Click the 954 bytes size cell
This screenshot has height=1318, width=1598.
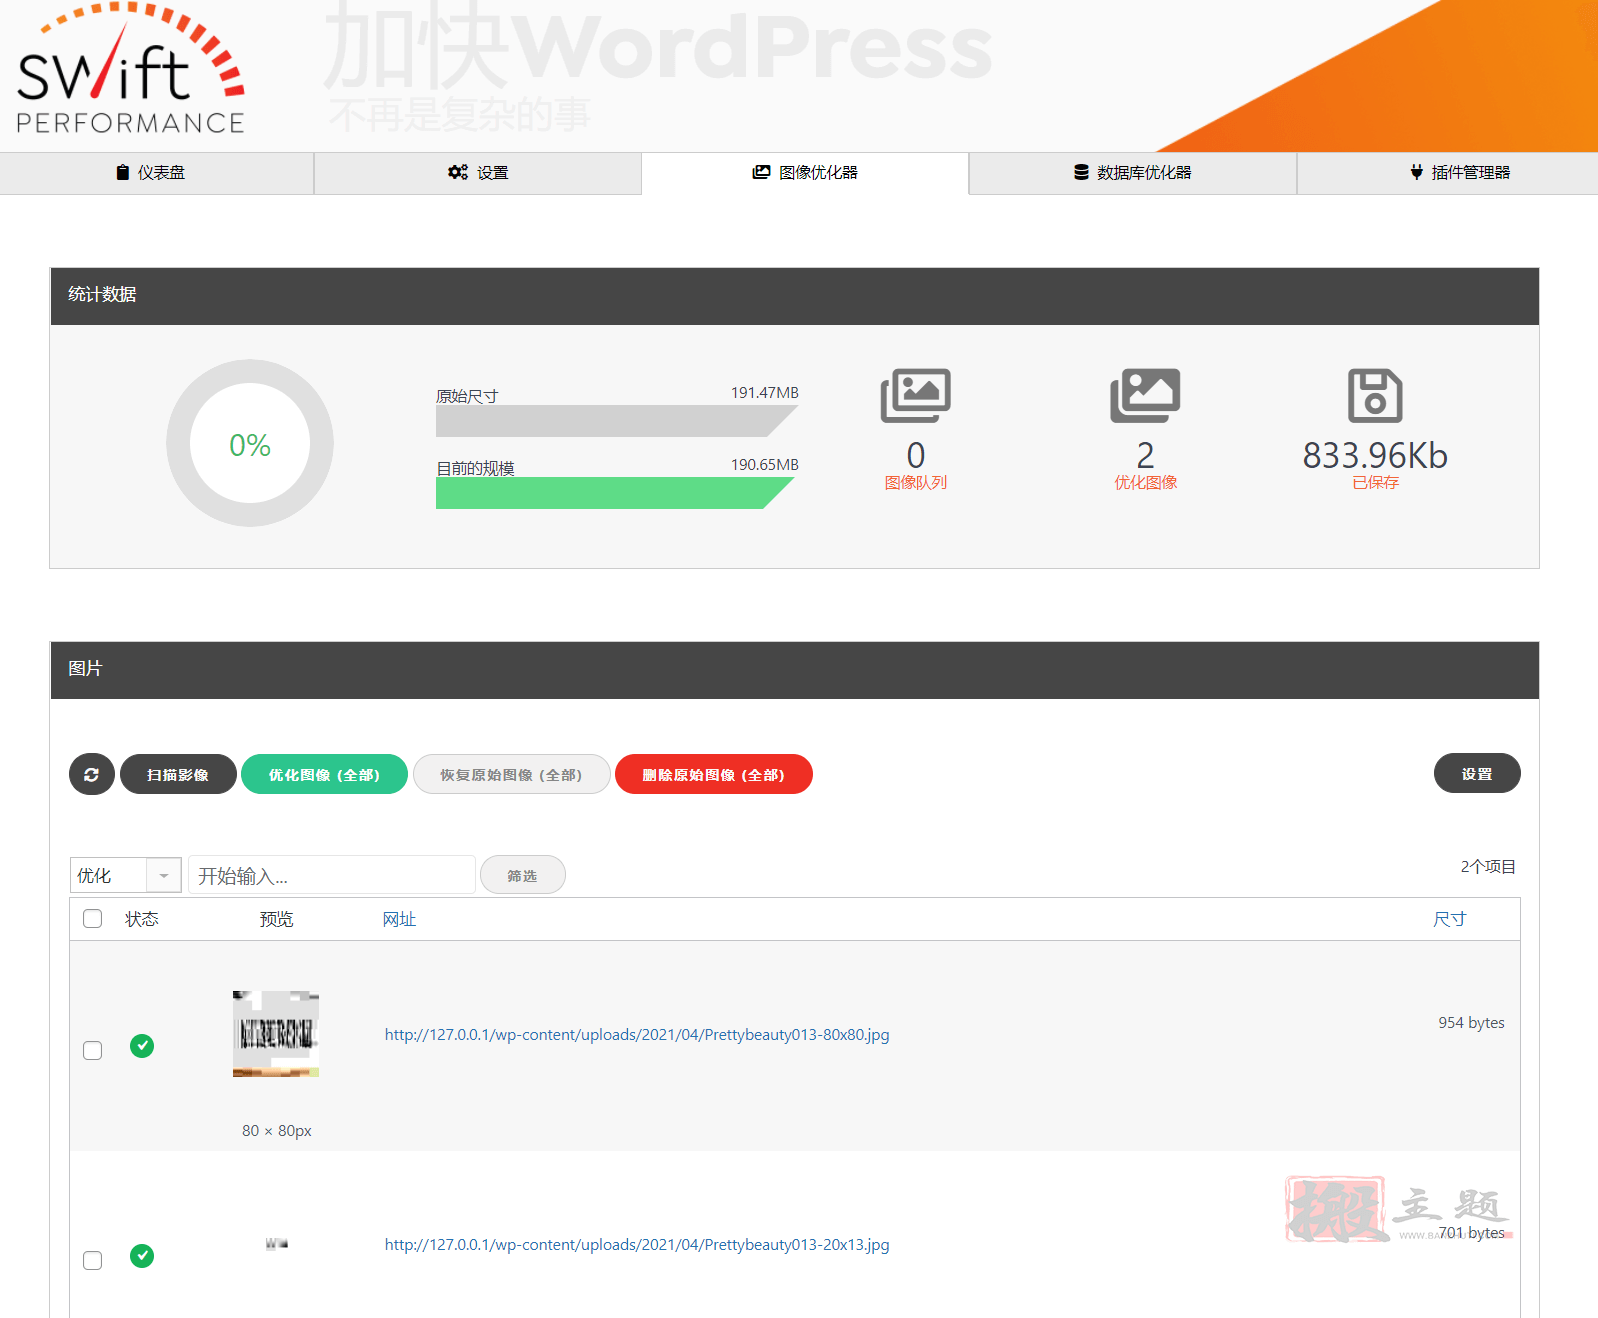1471,1023
